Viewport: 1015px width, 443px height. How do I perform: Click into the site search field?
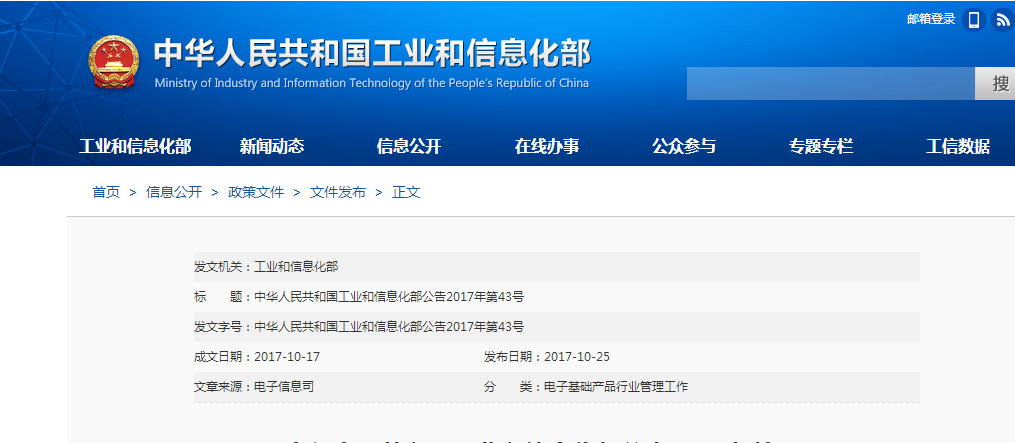(831, 84)
